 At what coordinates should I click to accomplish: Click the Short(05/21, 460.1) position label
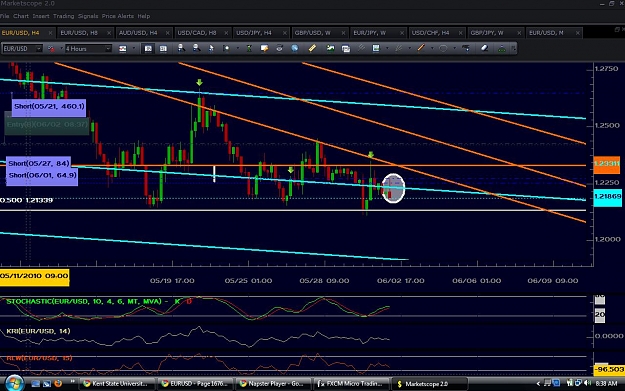pos(49,107)
